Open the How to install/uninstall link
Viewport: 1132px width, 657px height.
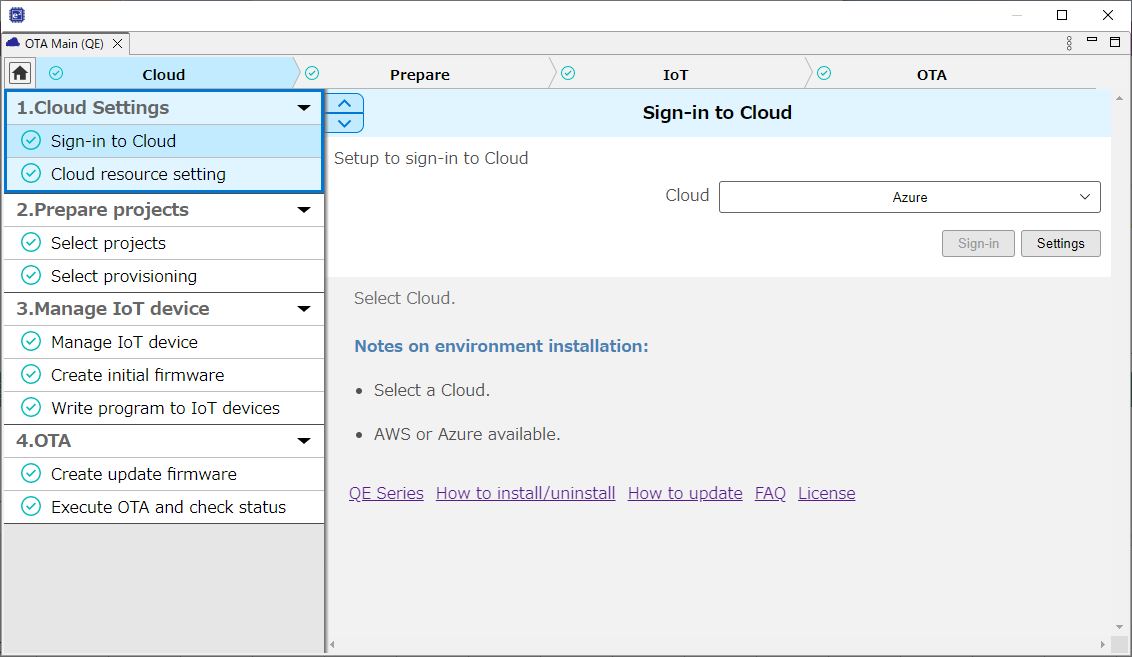pos(525,493)
